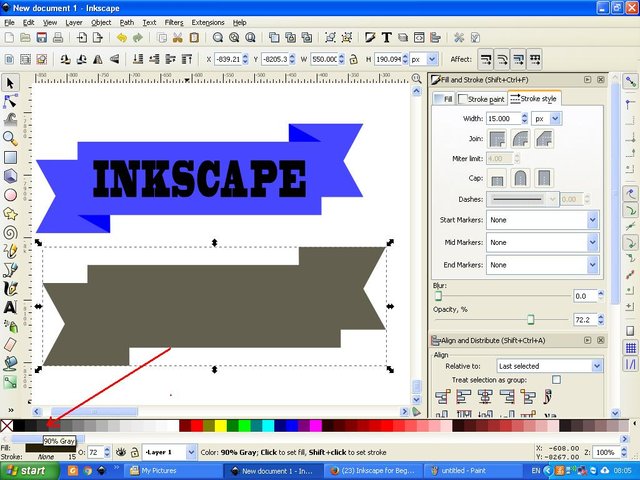Viewport: 640px width, 480px height.
Task: Pick the magenta palette swatch
Action: point(316,426)
